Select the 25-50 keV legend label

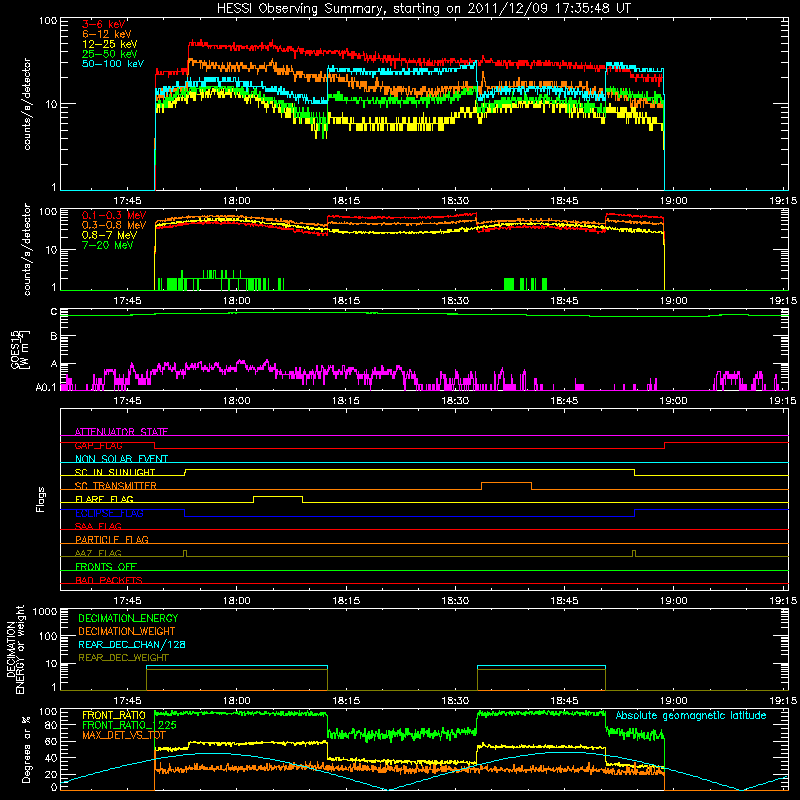pos(110,54)
